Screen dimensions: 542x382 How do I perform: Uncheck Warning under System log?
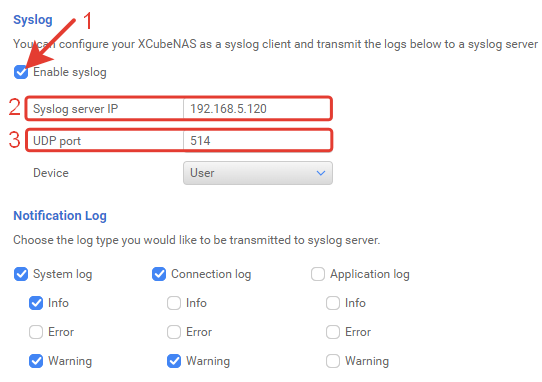point(36,361)
